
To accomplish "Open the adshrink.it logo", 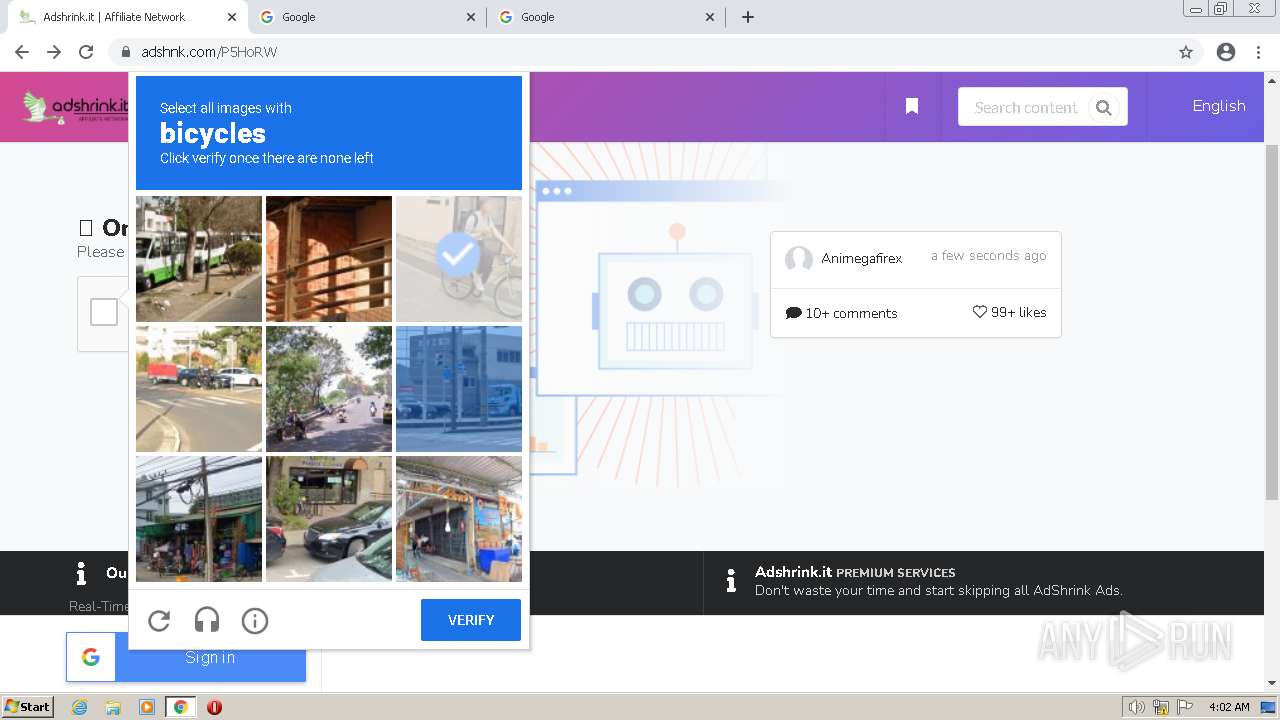I will tap(76, 107).
